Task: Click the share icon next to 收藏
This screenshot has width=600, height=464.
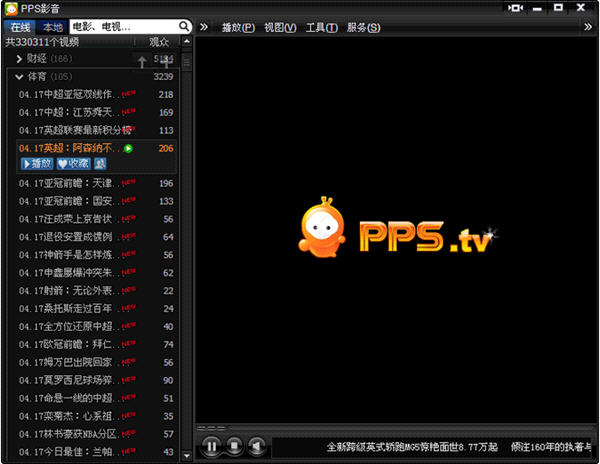Action: coord(100,163)
